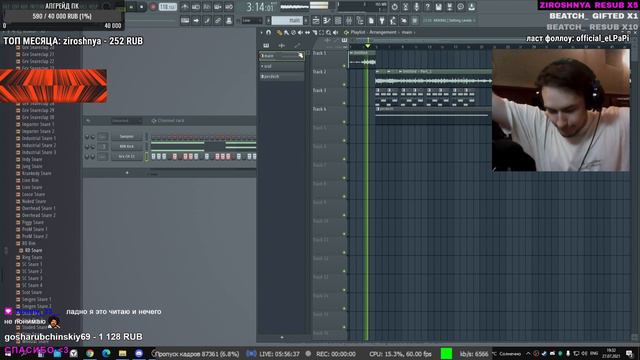Screen dimensions: 640x360
Task: Select Naked Snare in browser
Action: [x=34, y=201]
